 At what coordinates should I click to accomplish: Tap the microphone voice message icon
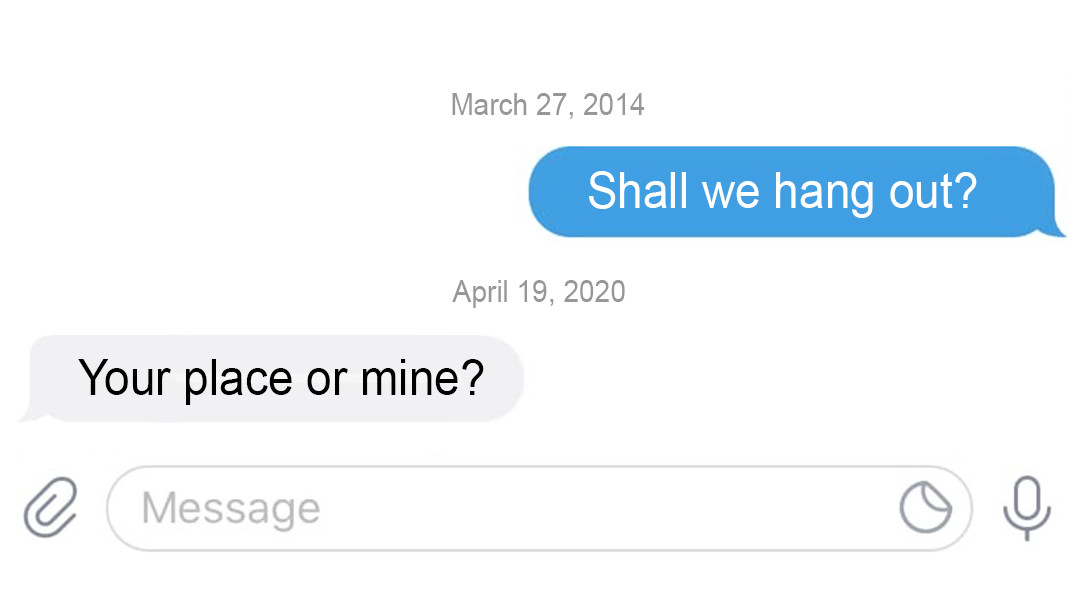1026,508
